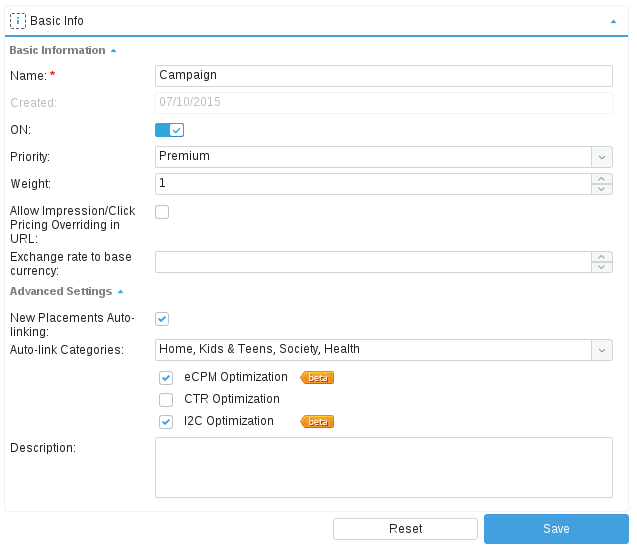Viewport: 637px width, 556px height.
Task: Collapse the Basic Info panel arrow
Action: [x=612, y=20]
